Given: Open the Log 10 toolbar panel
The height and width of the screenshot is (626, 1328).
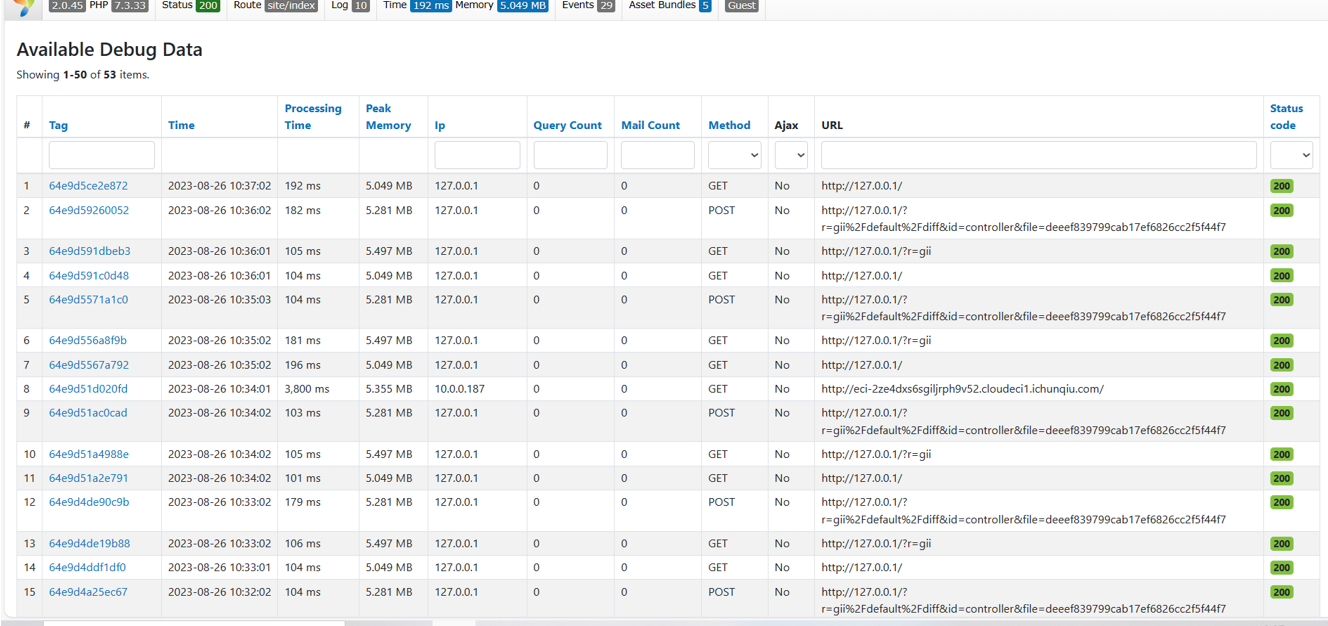Looking at the screenshot, I should pyautogui.click(x=350, y=5).
